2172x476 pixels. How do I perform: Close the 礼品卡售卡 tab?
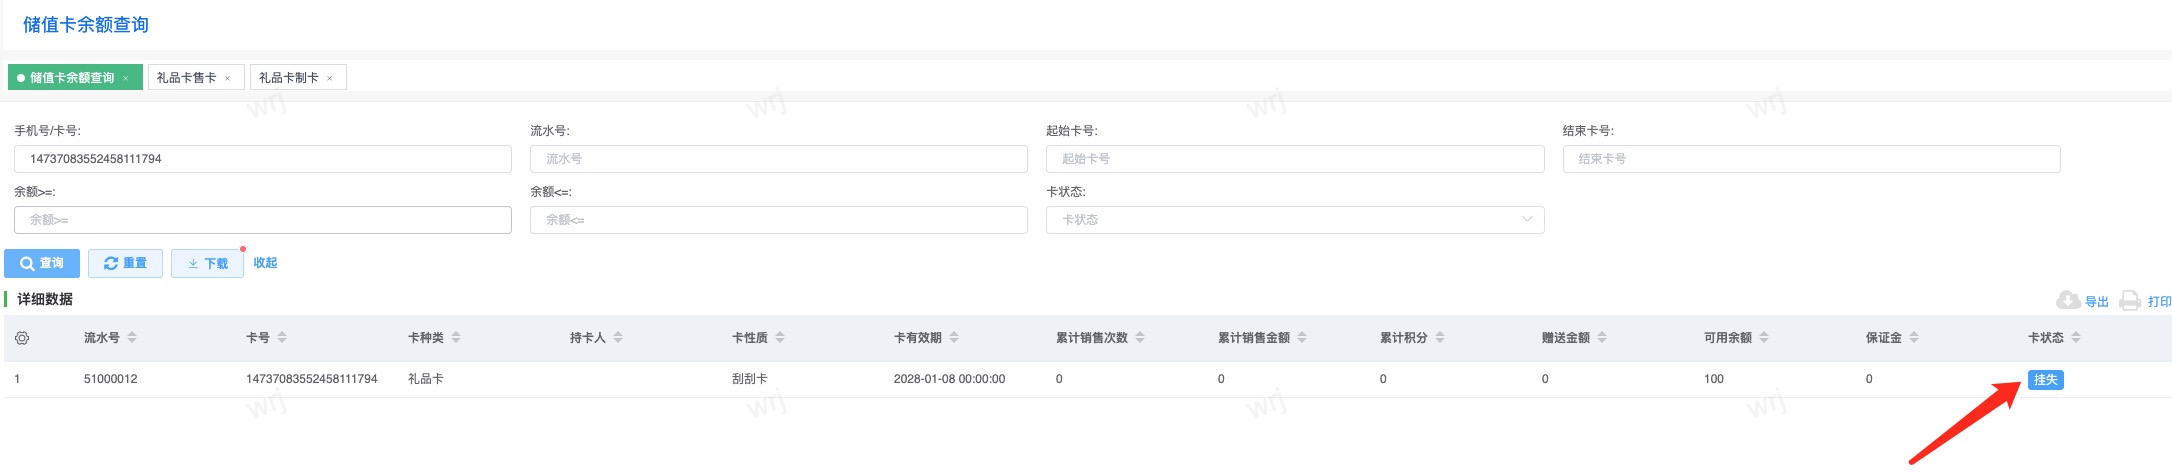[228, 78]
